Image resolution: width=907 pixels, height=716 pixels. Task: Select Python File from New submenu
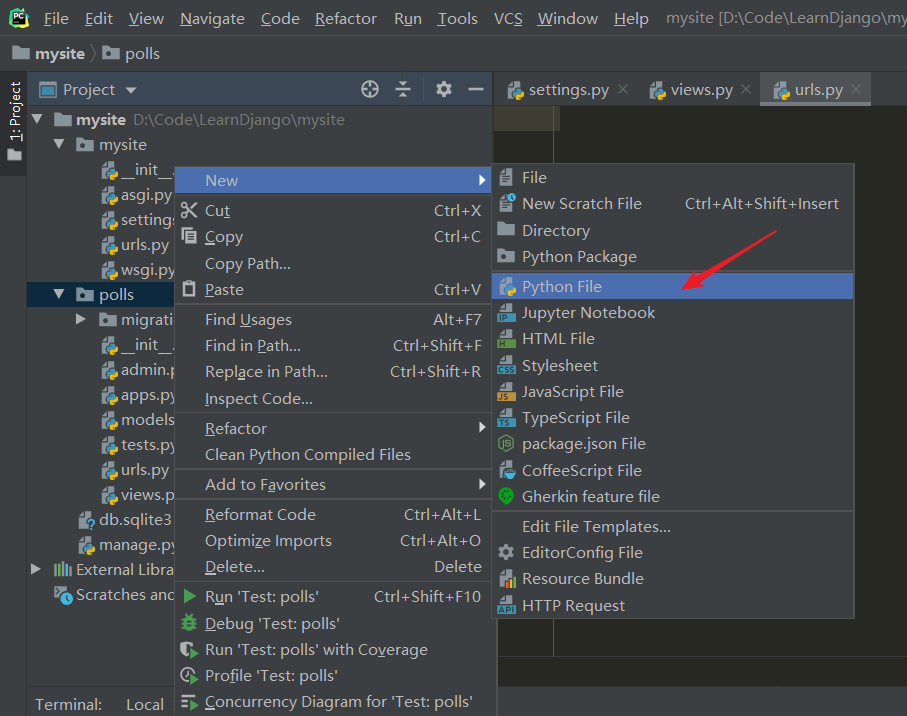click(672, 286)
